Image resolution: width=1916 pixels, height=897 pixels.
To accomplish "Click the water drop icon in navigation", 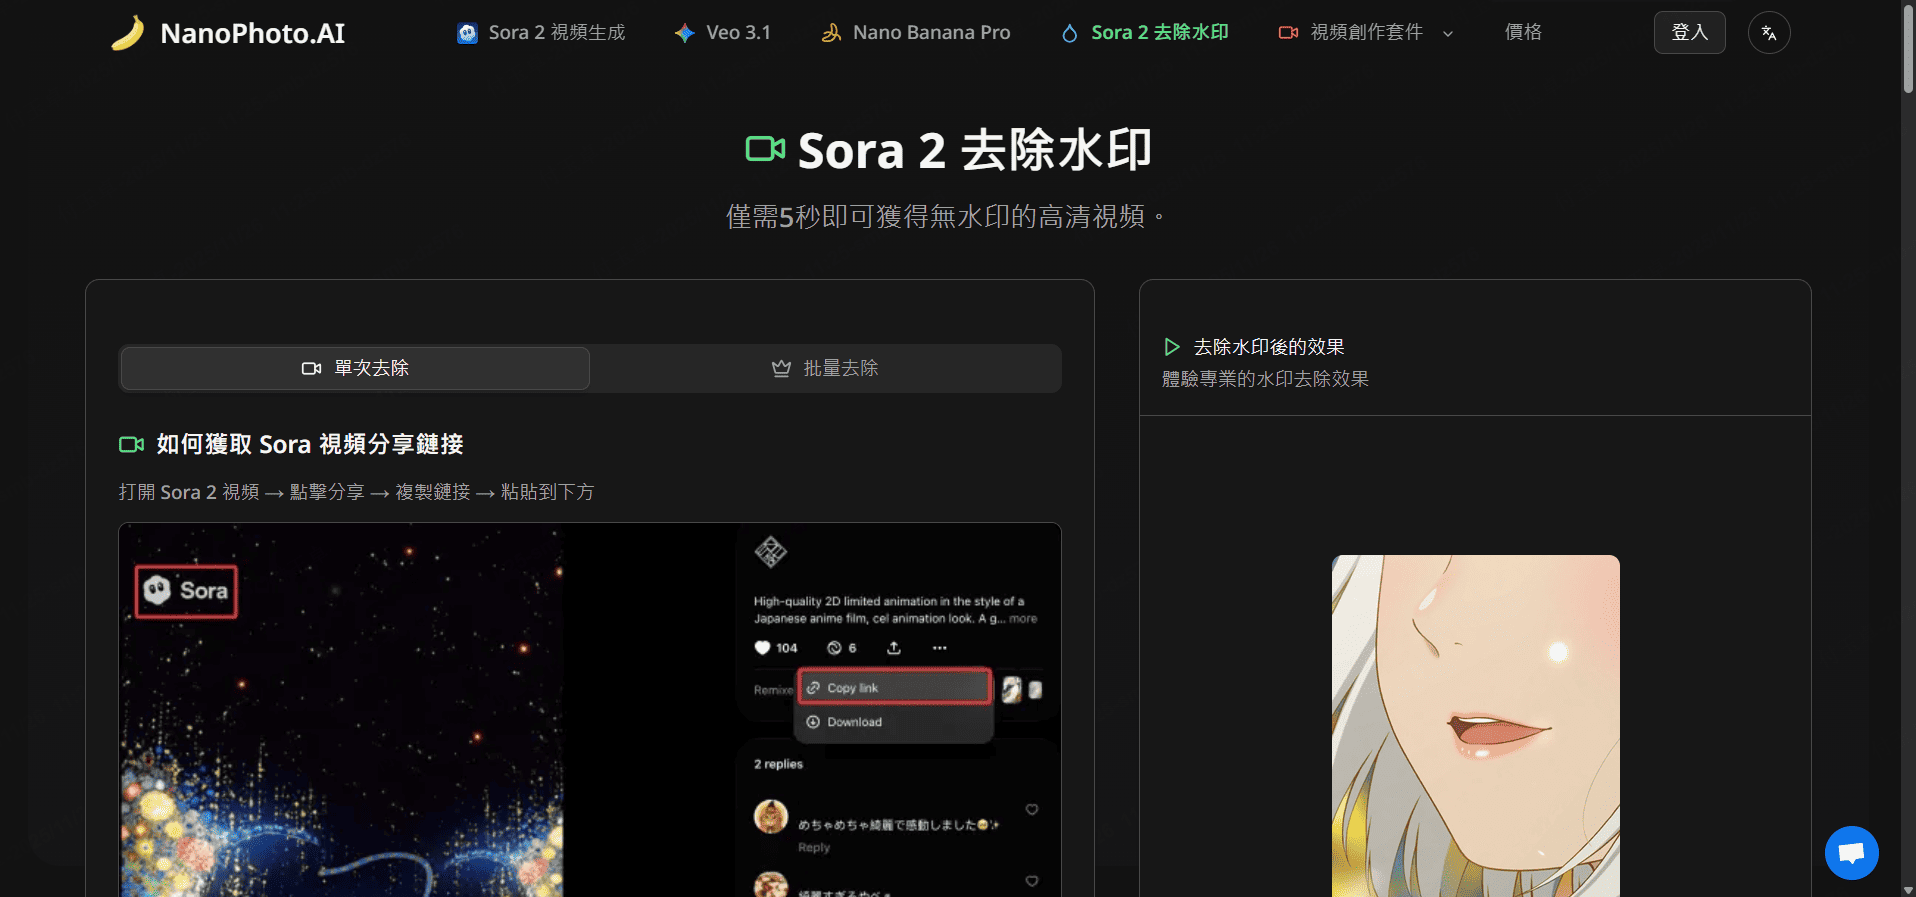I will [x=1070, y=33].
